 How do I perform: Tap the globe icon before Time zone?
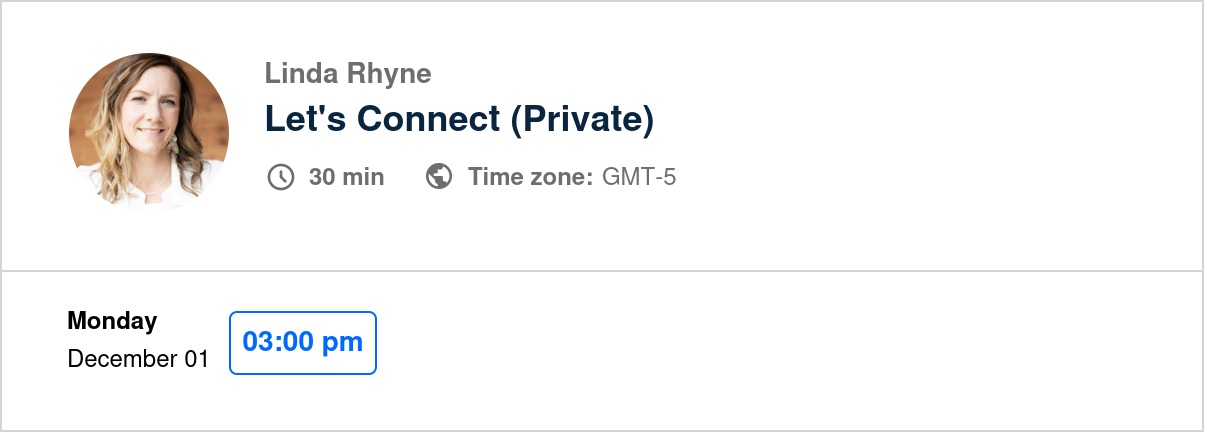439,177
